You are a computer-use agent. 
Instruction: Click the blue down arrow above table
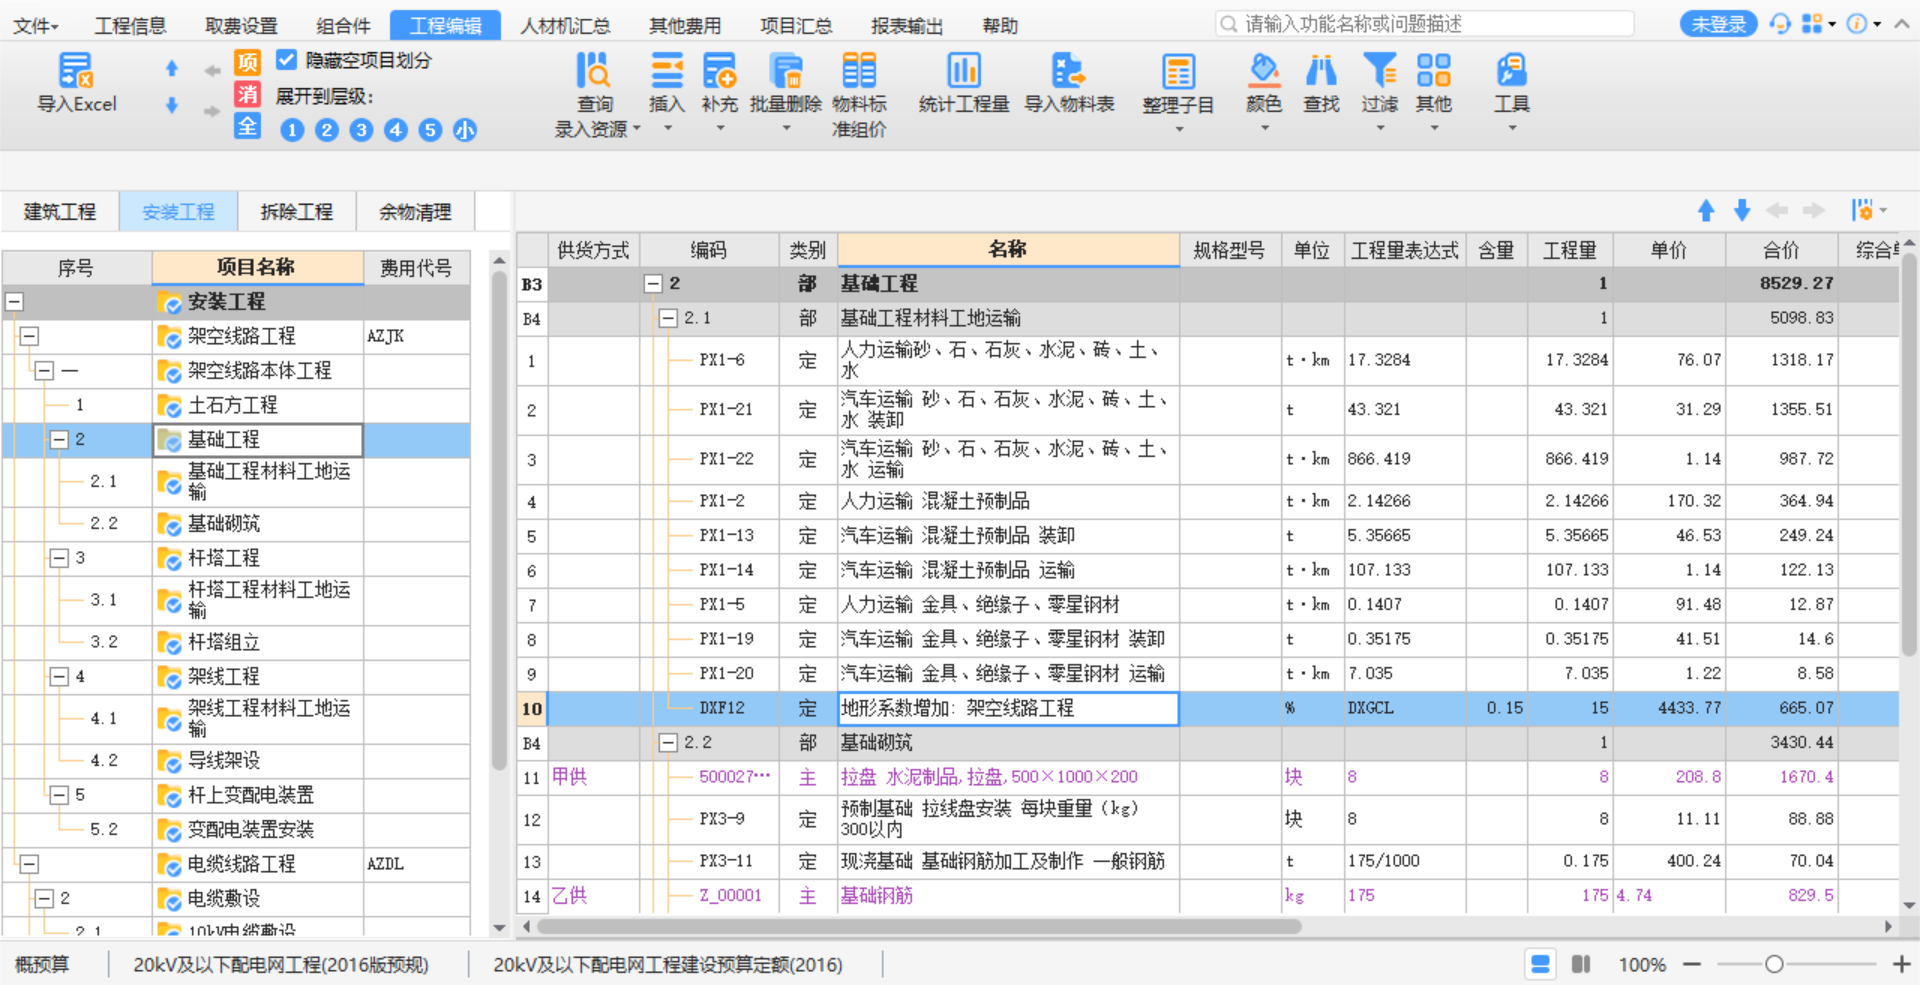(1742, 210)
